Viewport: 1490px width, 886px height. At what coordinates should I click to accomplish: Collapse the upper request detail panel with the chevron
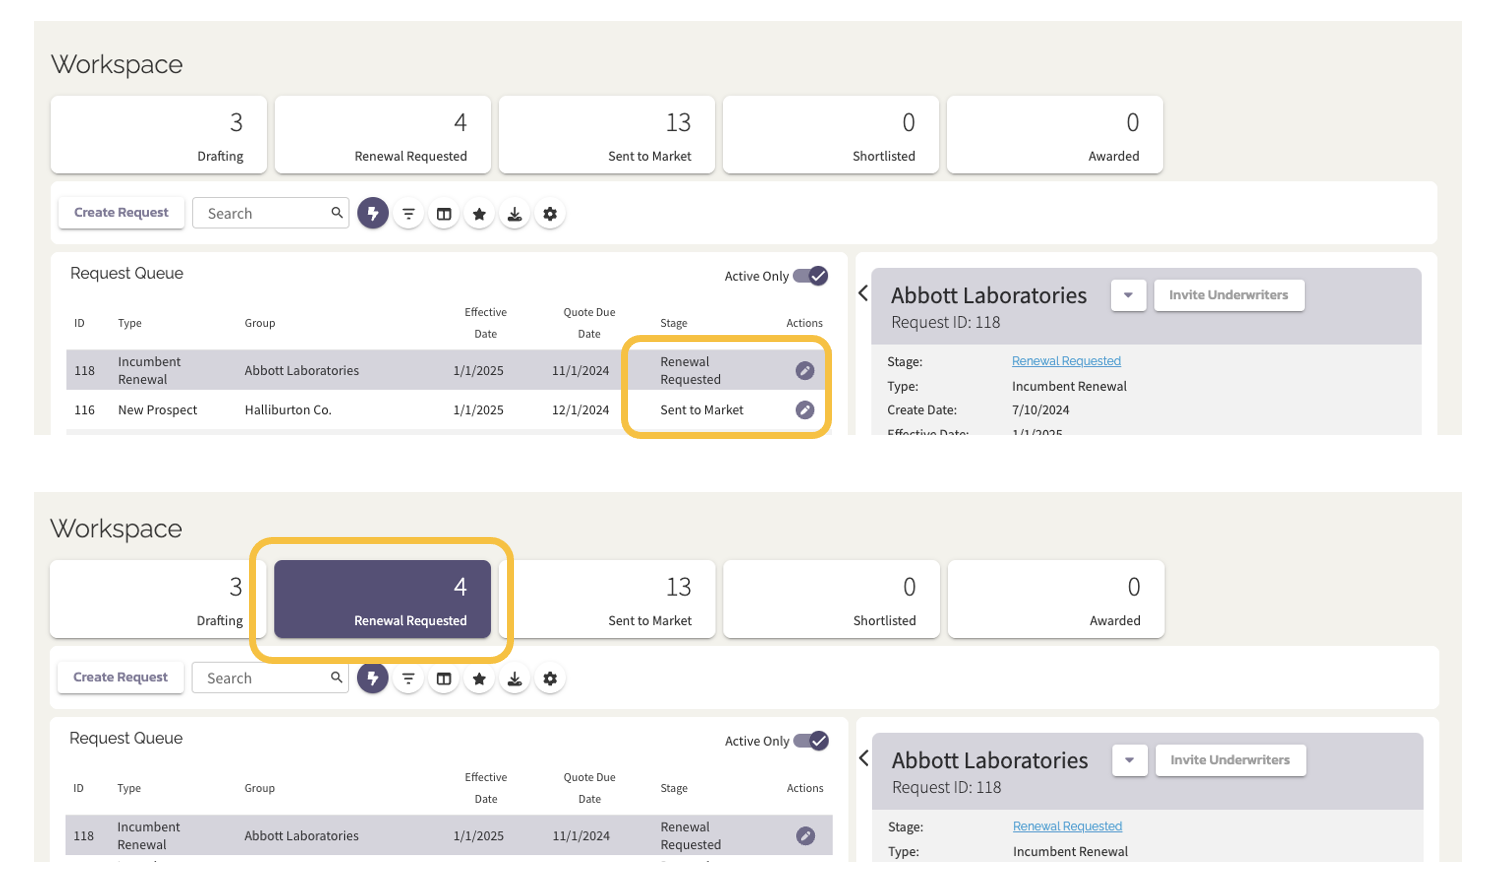(863, 293)
